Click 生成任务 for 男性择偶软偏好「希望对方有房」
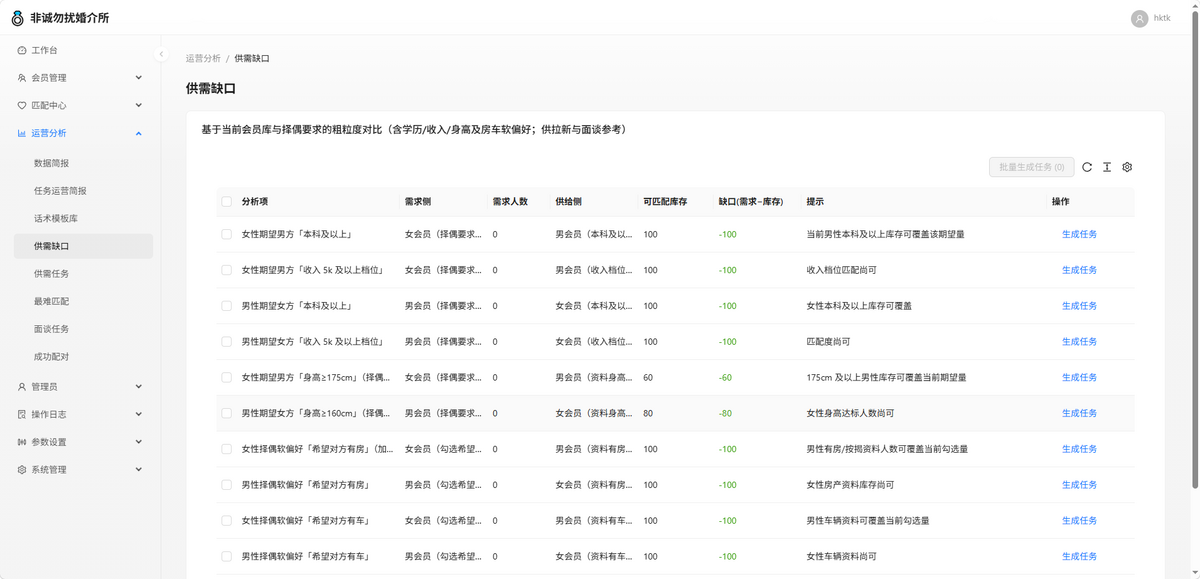 pyautogui.click(x=1079, y=485)
